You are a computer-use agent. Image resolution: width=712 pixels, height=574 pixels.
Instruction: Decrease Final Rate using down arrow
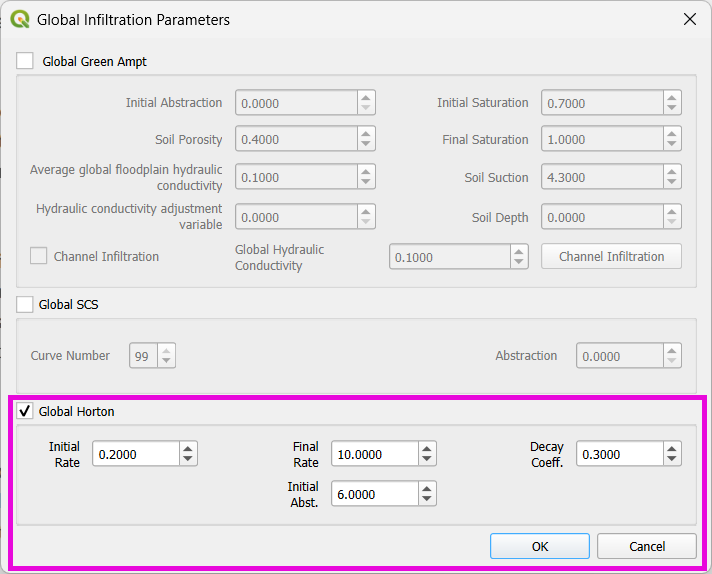click(427, 459)
